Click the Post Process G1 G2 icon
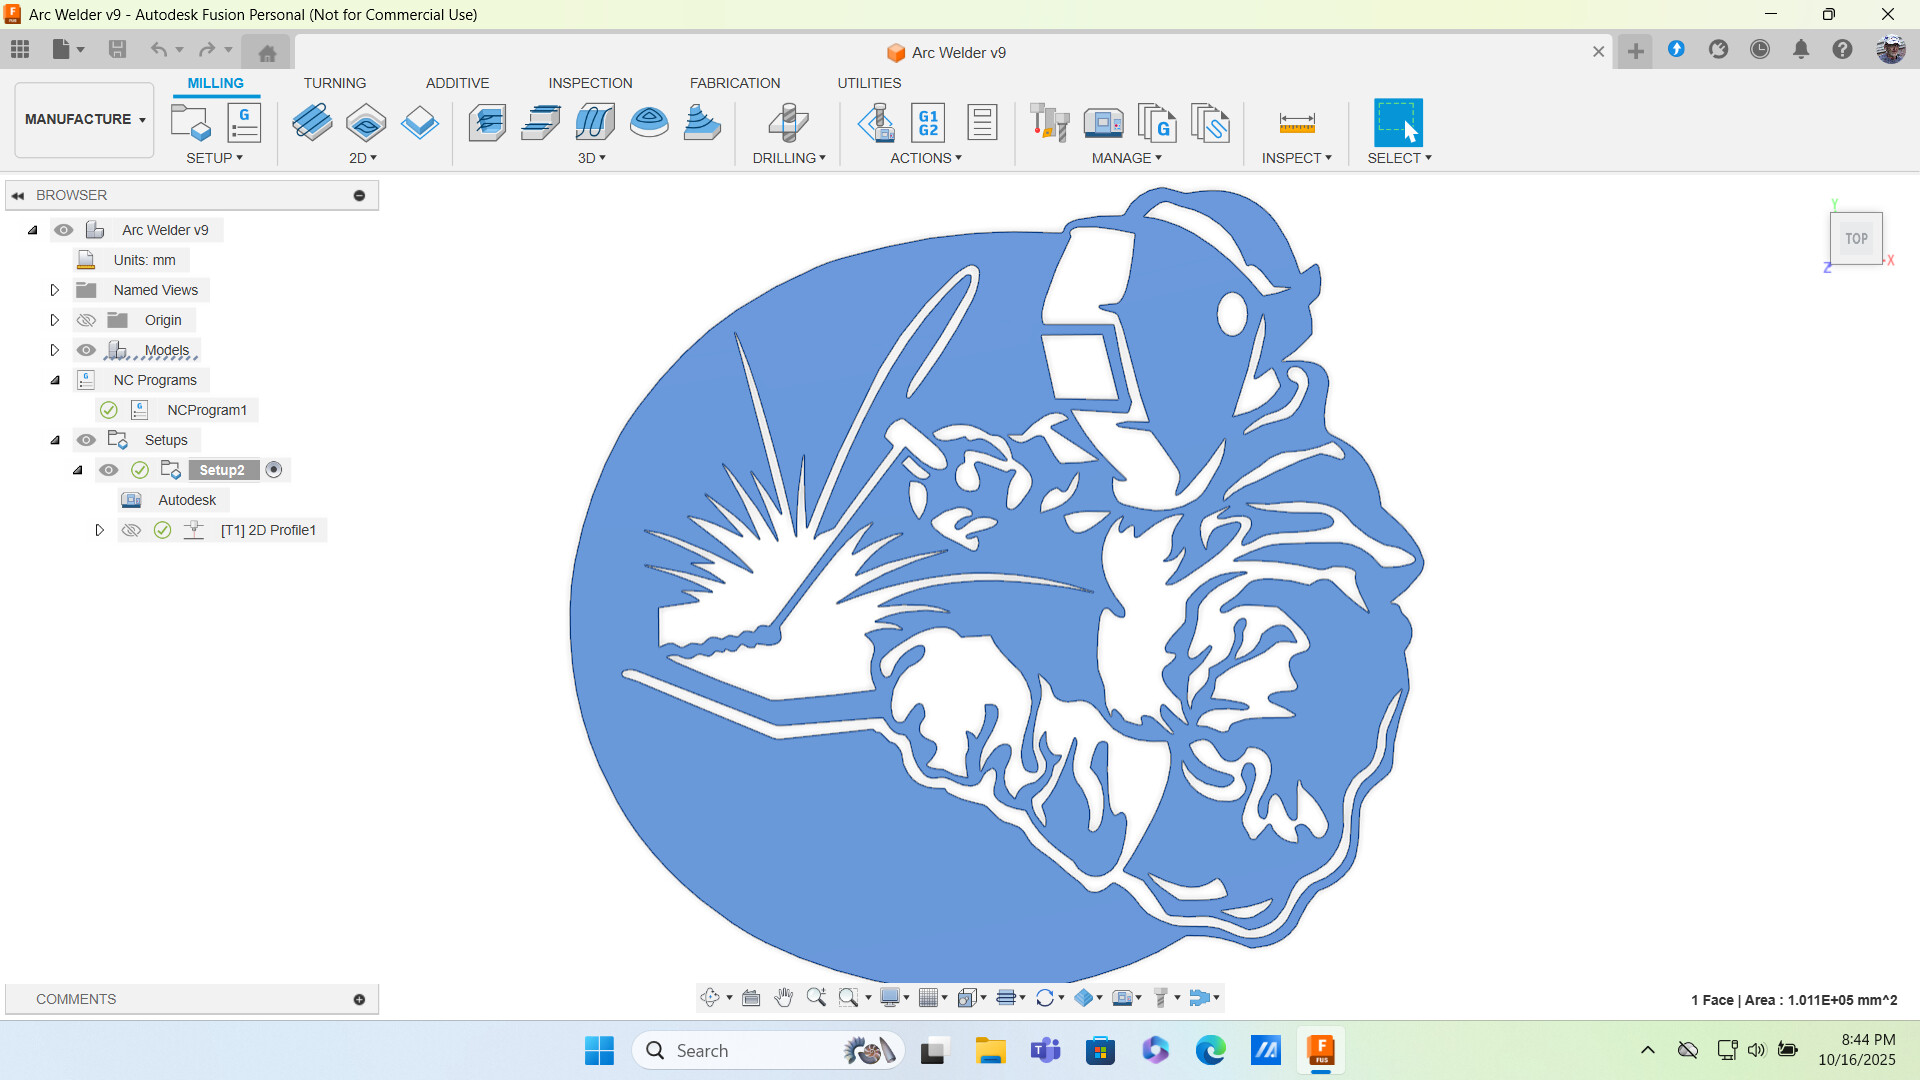Screen dimensions: 1920x1080 [x=928, y=123]
